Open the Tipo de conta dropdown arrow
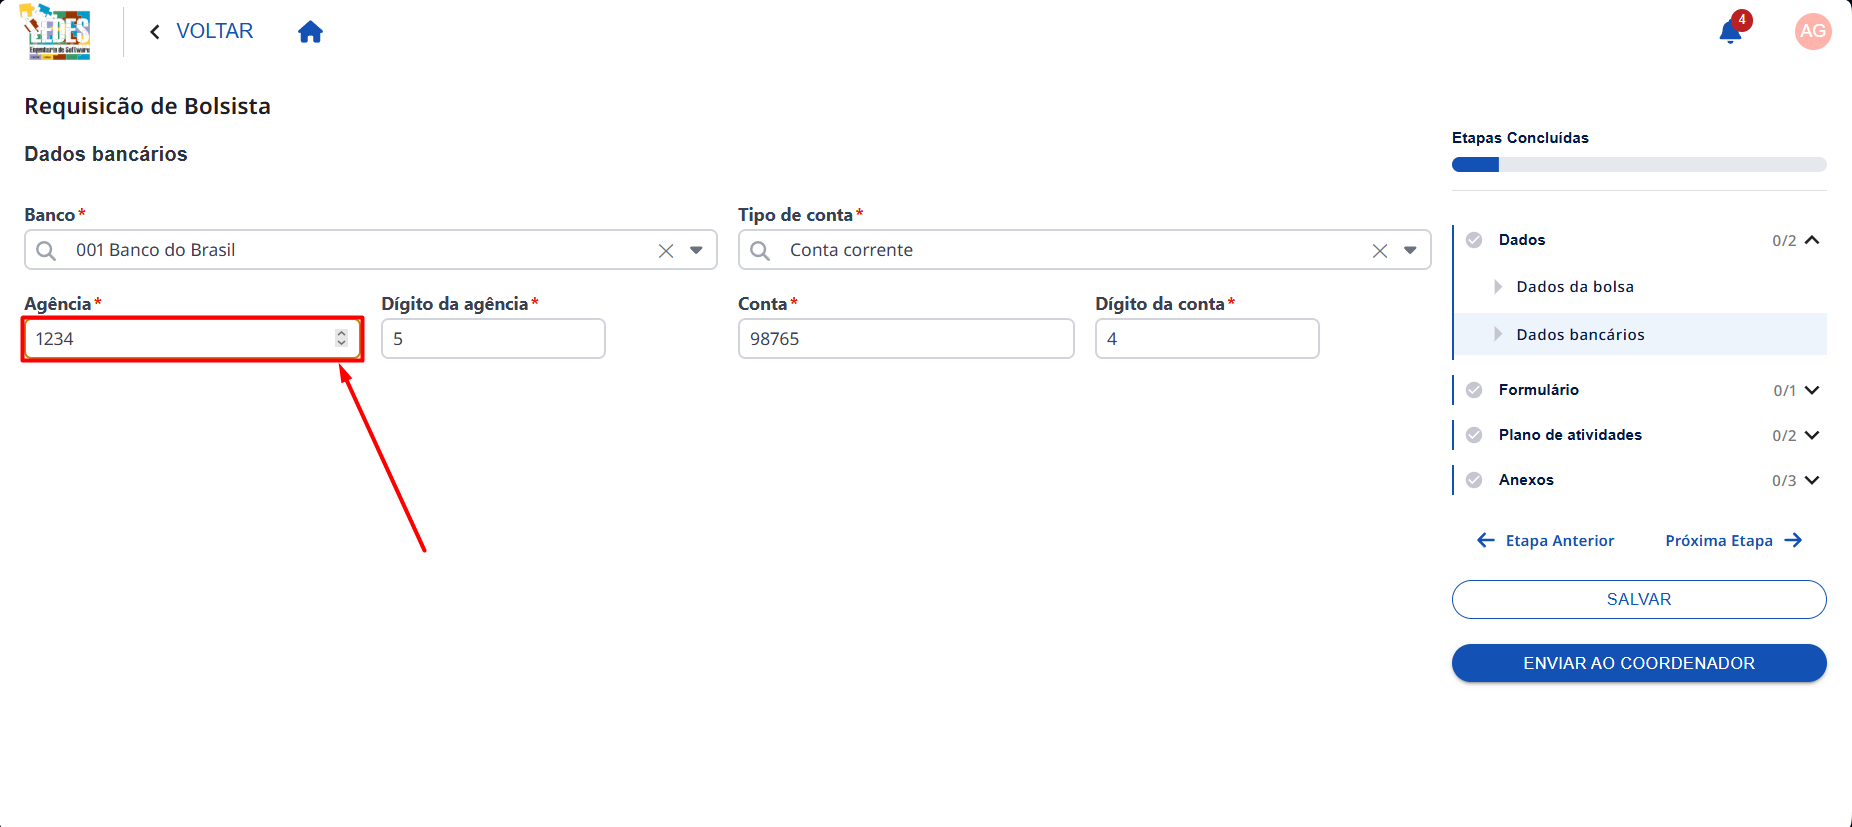1852x827 pixels. pyautogui.click(x=1410, y=250)
